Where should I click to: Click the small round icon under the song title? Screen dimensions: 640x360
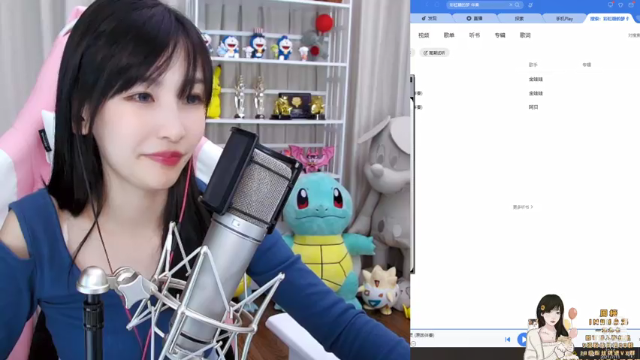(x=413, y=344)
